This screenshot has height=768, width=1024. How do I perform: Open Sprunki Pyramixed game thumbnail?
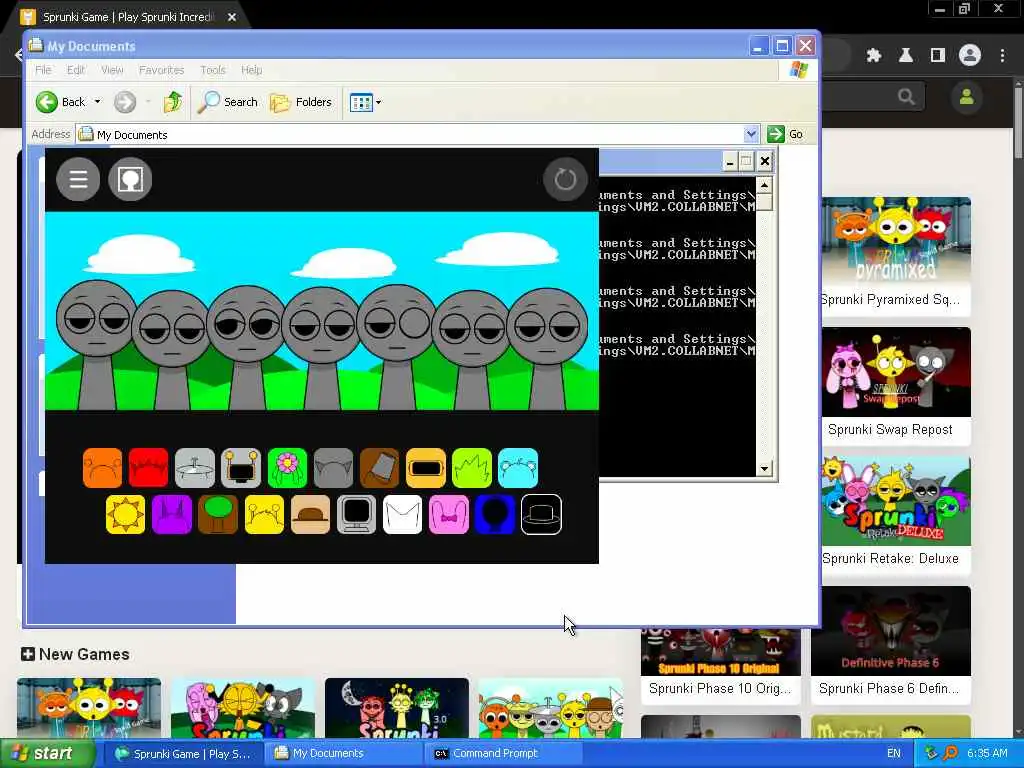point(896,241)
